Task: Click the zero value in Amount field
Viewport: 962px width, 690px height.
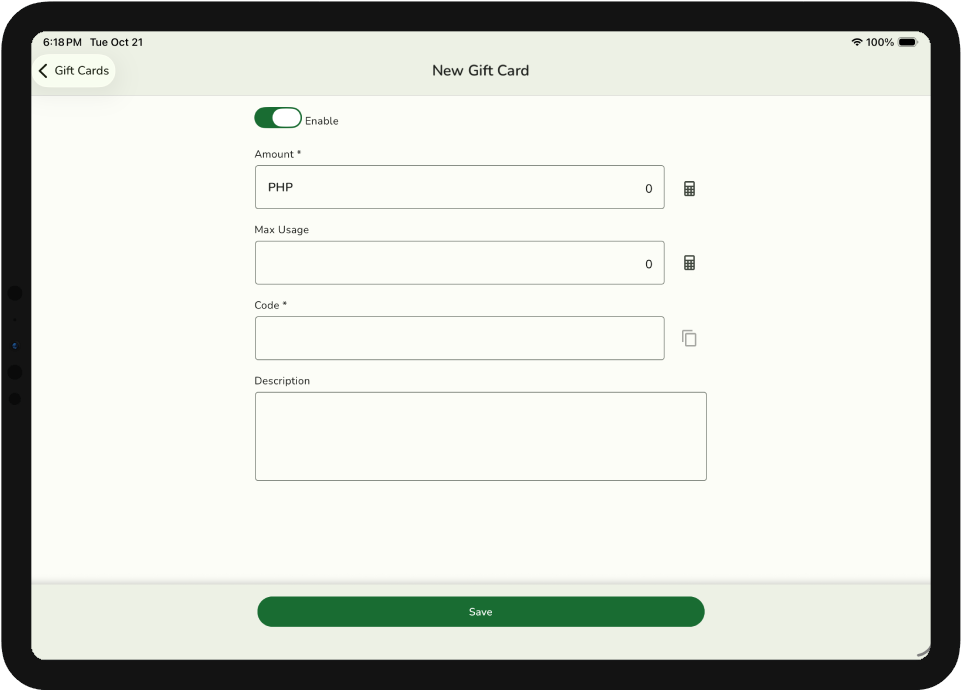Action: pyautogui.click(x=648, y=189)
